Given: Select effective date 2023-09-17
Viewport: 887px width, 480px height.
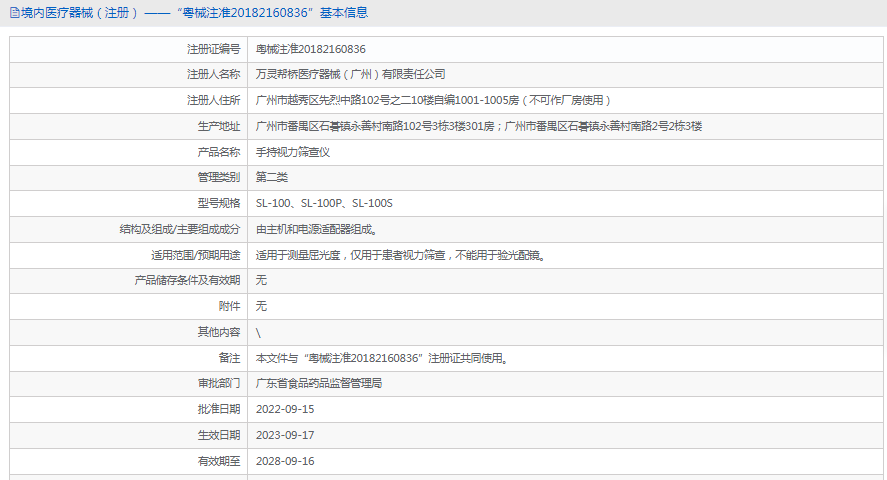Looking at the screenshot, I should click(x=285, y=435).
